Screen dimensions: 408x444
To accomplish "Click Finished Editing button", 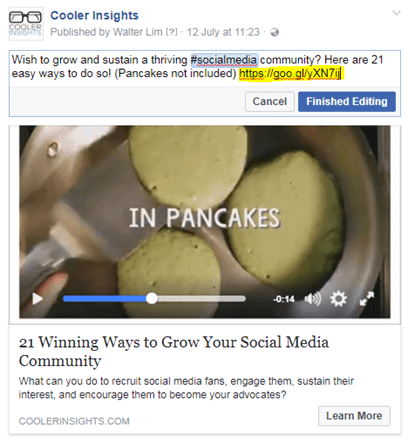I will pos(347,101).
